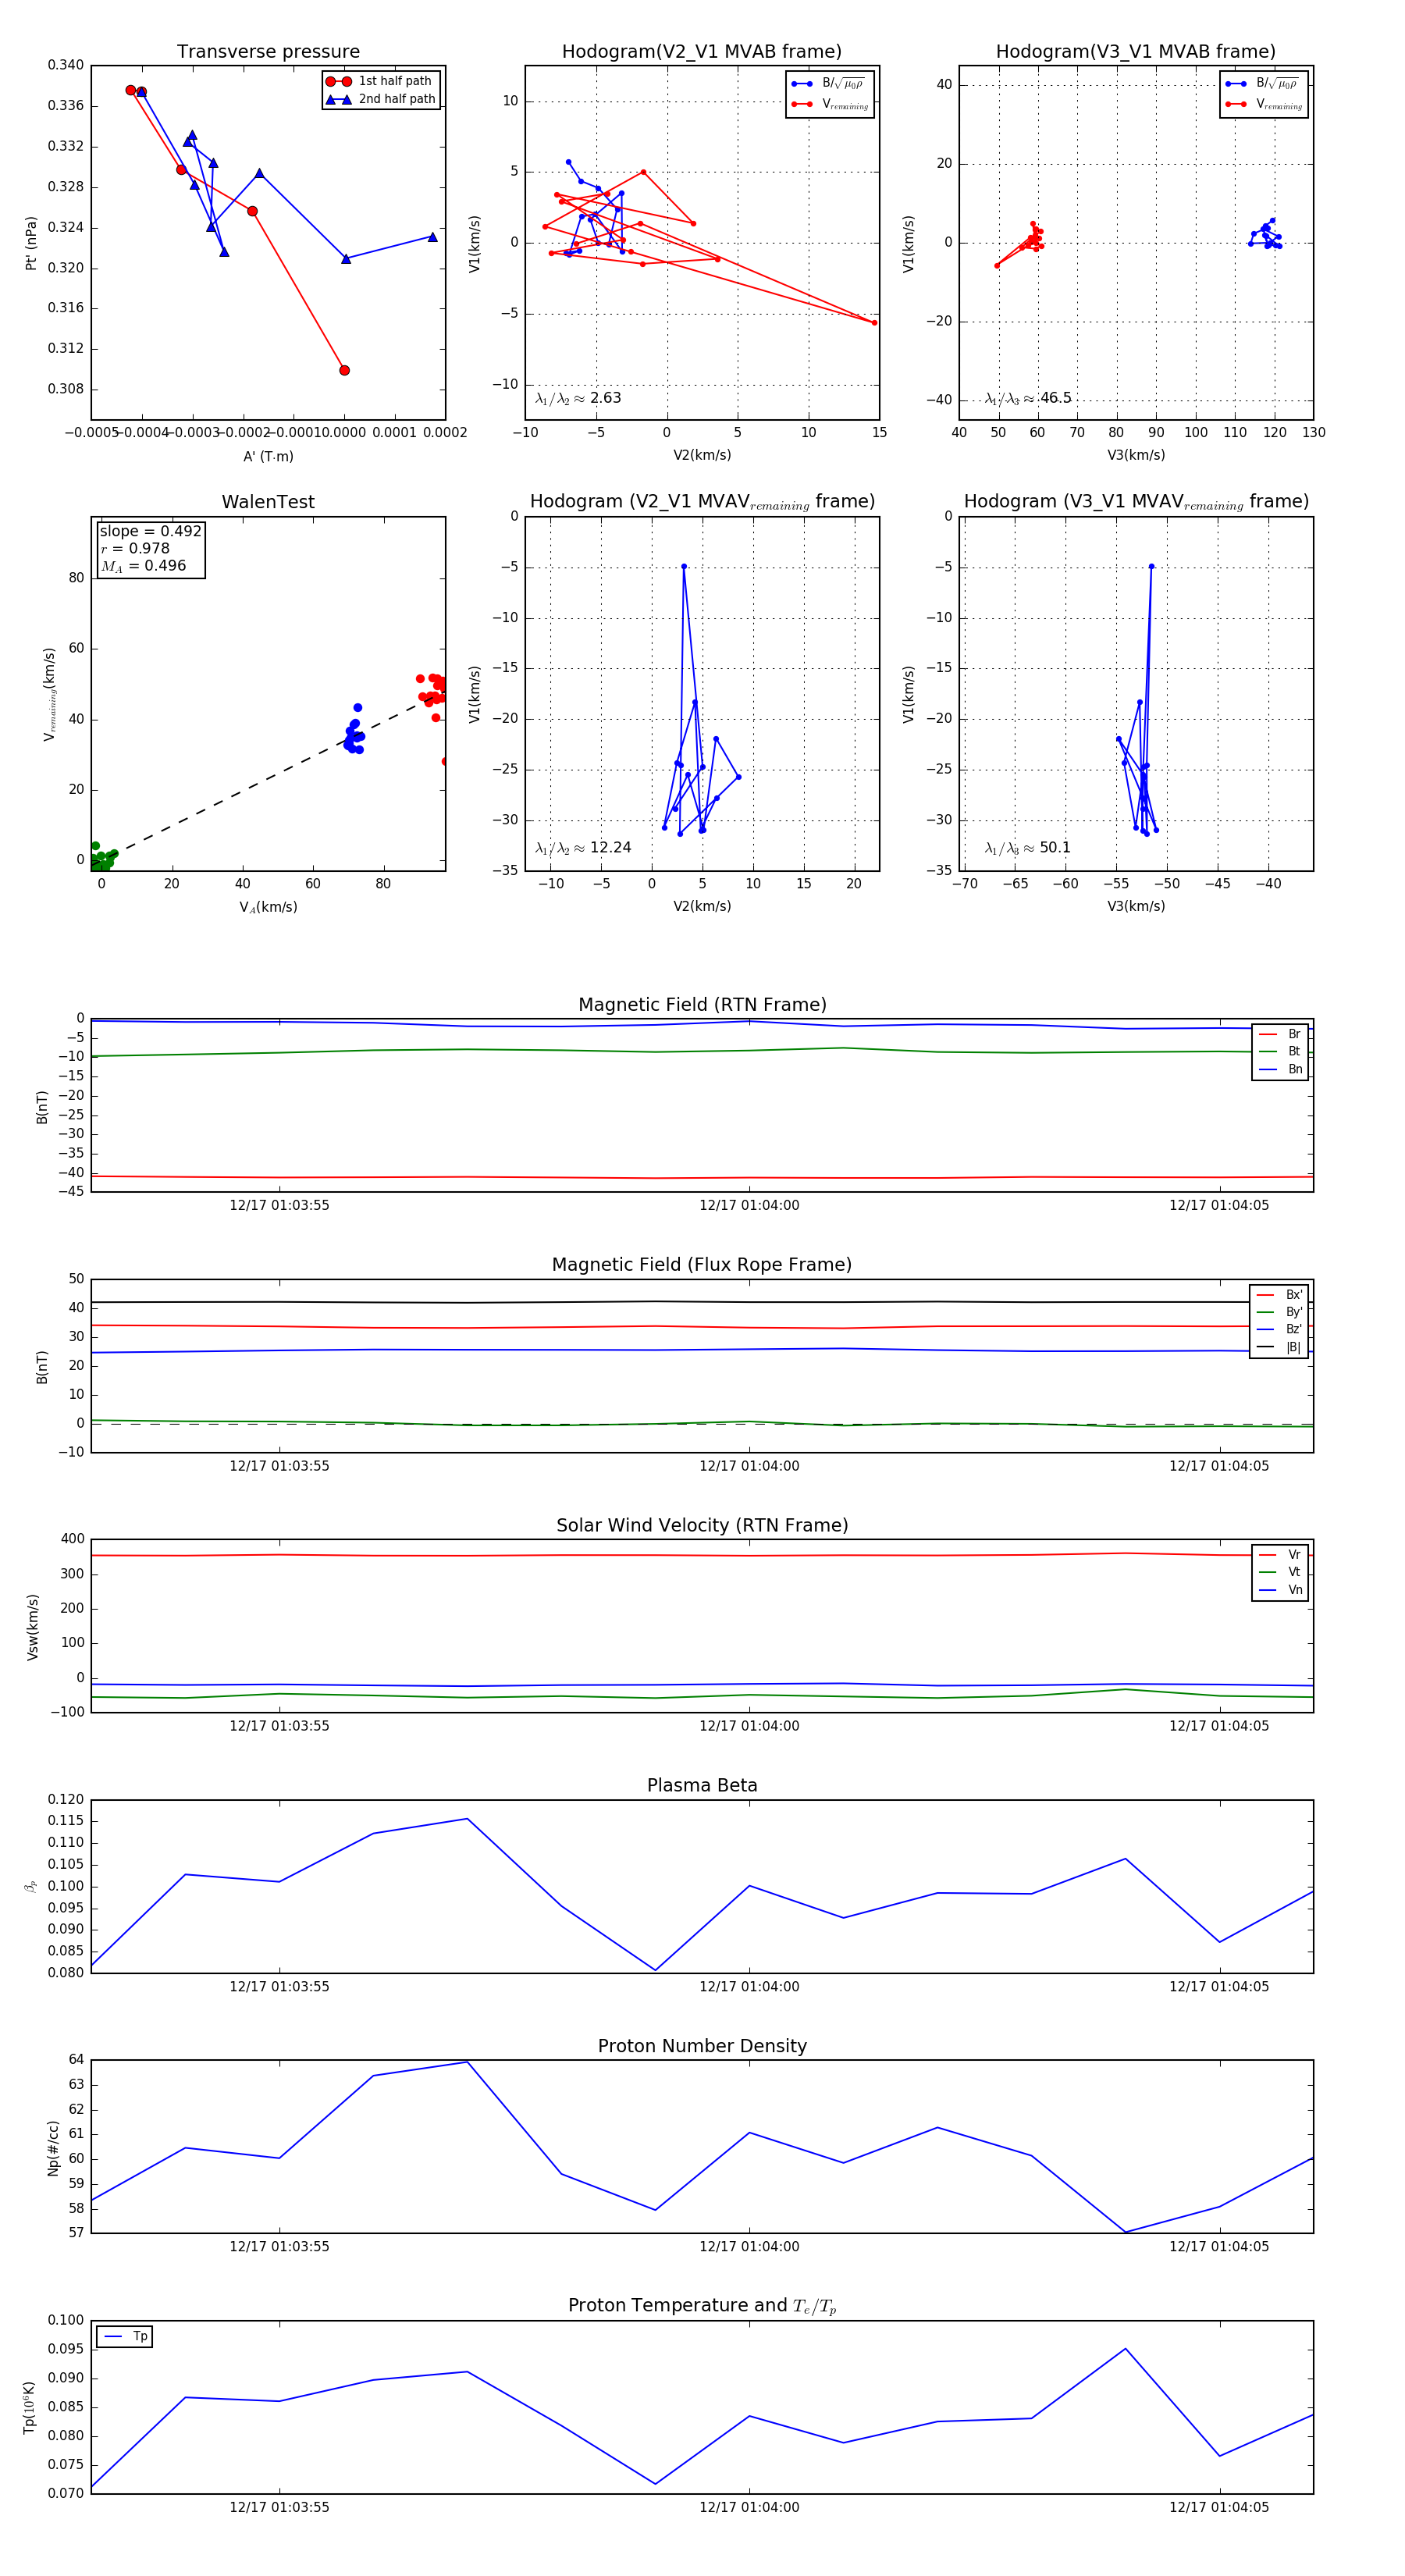The image size is (1405, 2576).
Task: Click the λ1/λ2 ≈ 12.24 annotation
Action: pyautogui.click(x=583, y=848)
